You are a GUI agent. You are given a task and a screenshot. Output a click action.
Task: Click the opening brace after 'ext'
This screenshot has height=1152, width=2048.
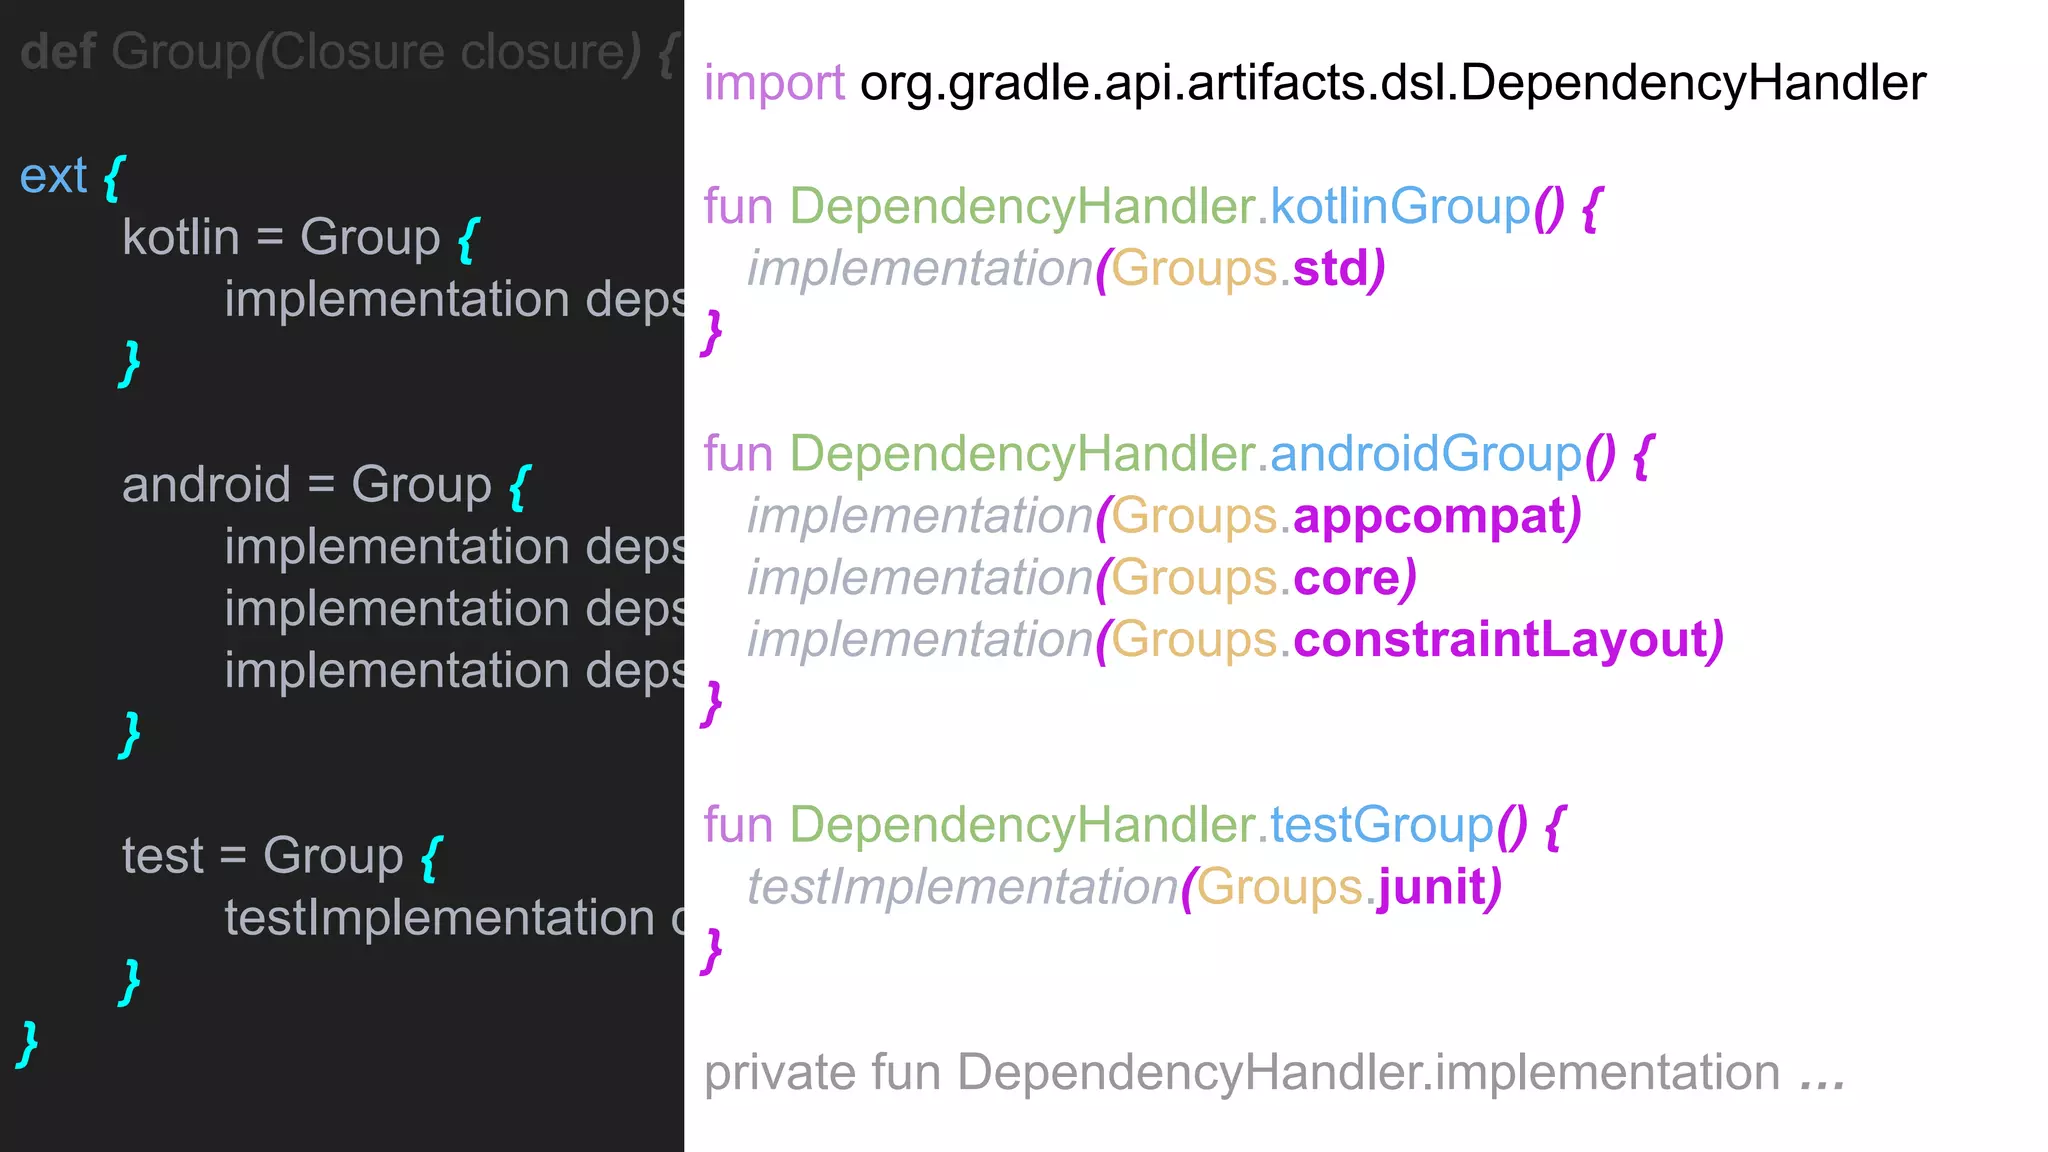coord(114,178)
